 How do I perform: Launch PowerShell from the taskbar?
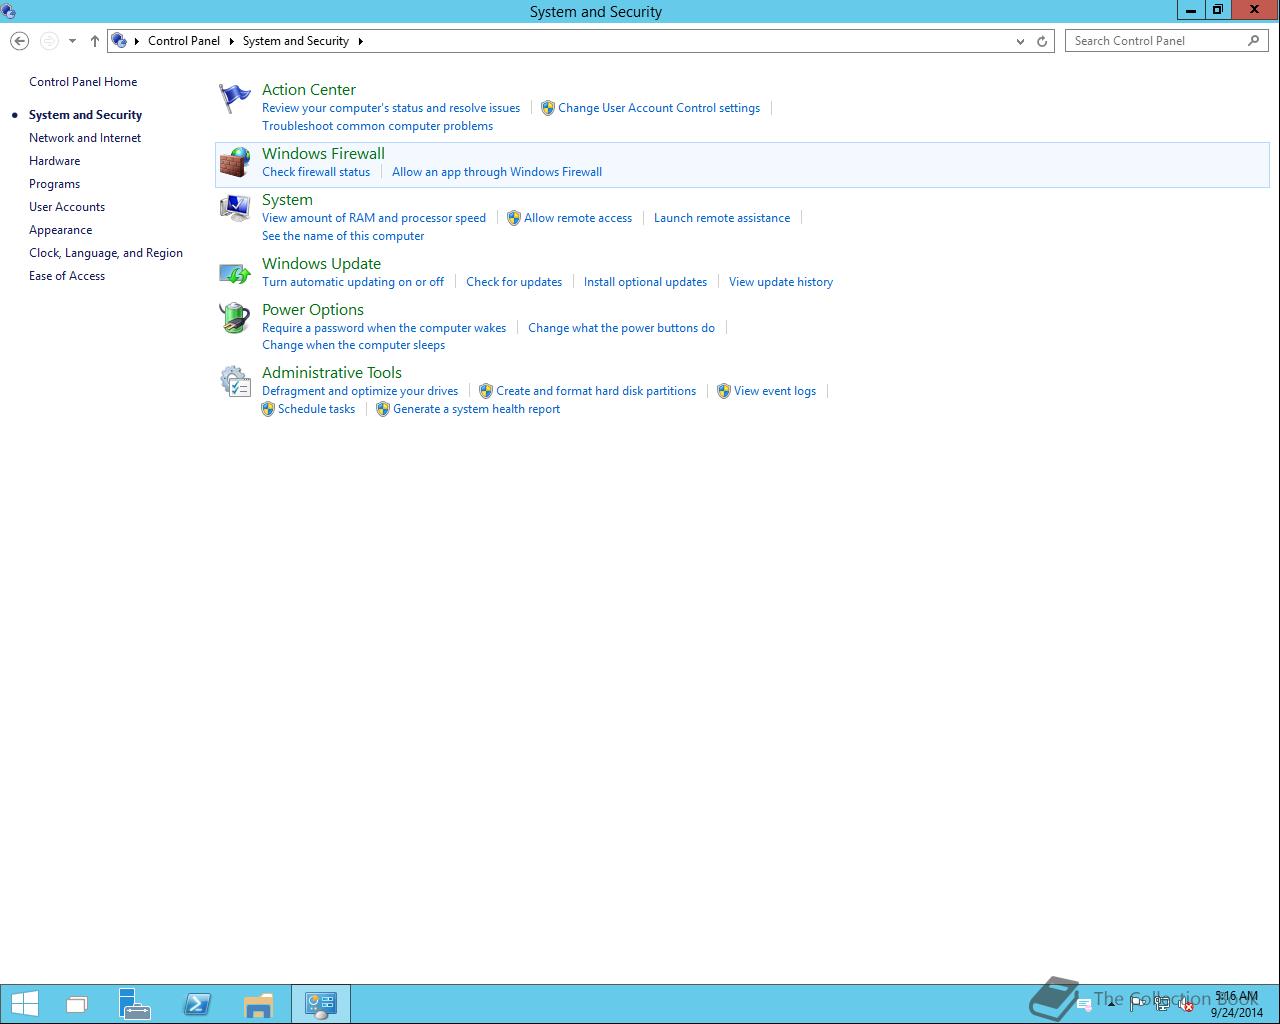pyautogui.click(x=197, y=1004)
